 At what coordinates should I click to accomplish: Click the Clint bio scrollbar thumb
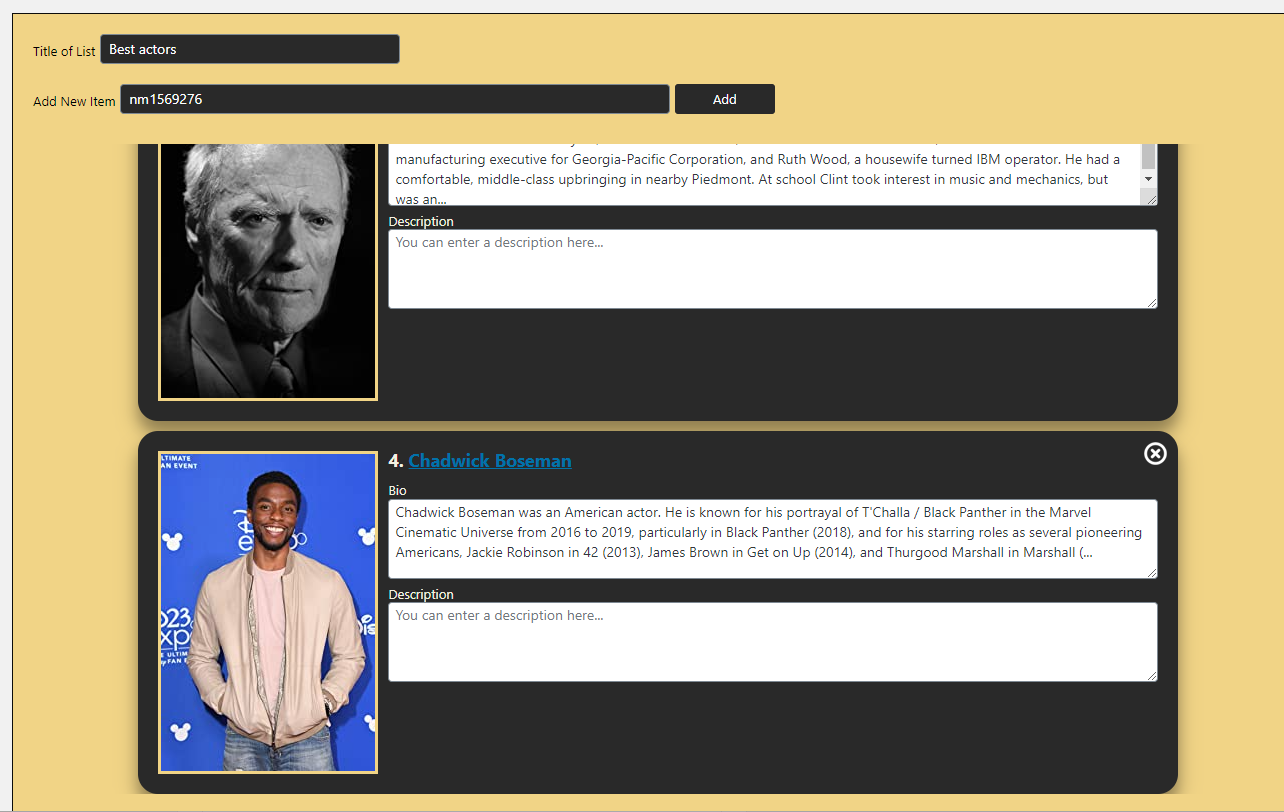click(x=1149, y=156)
